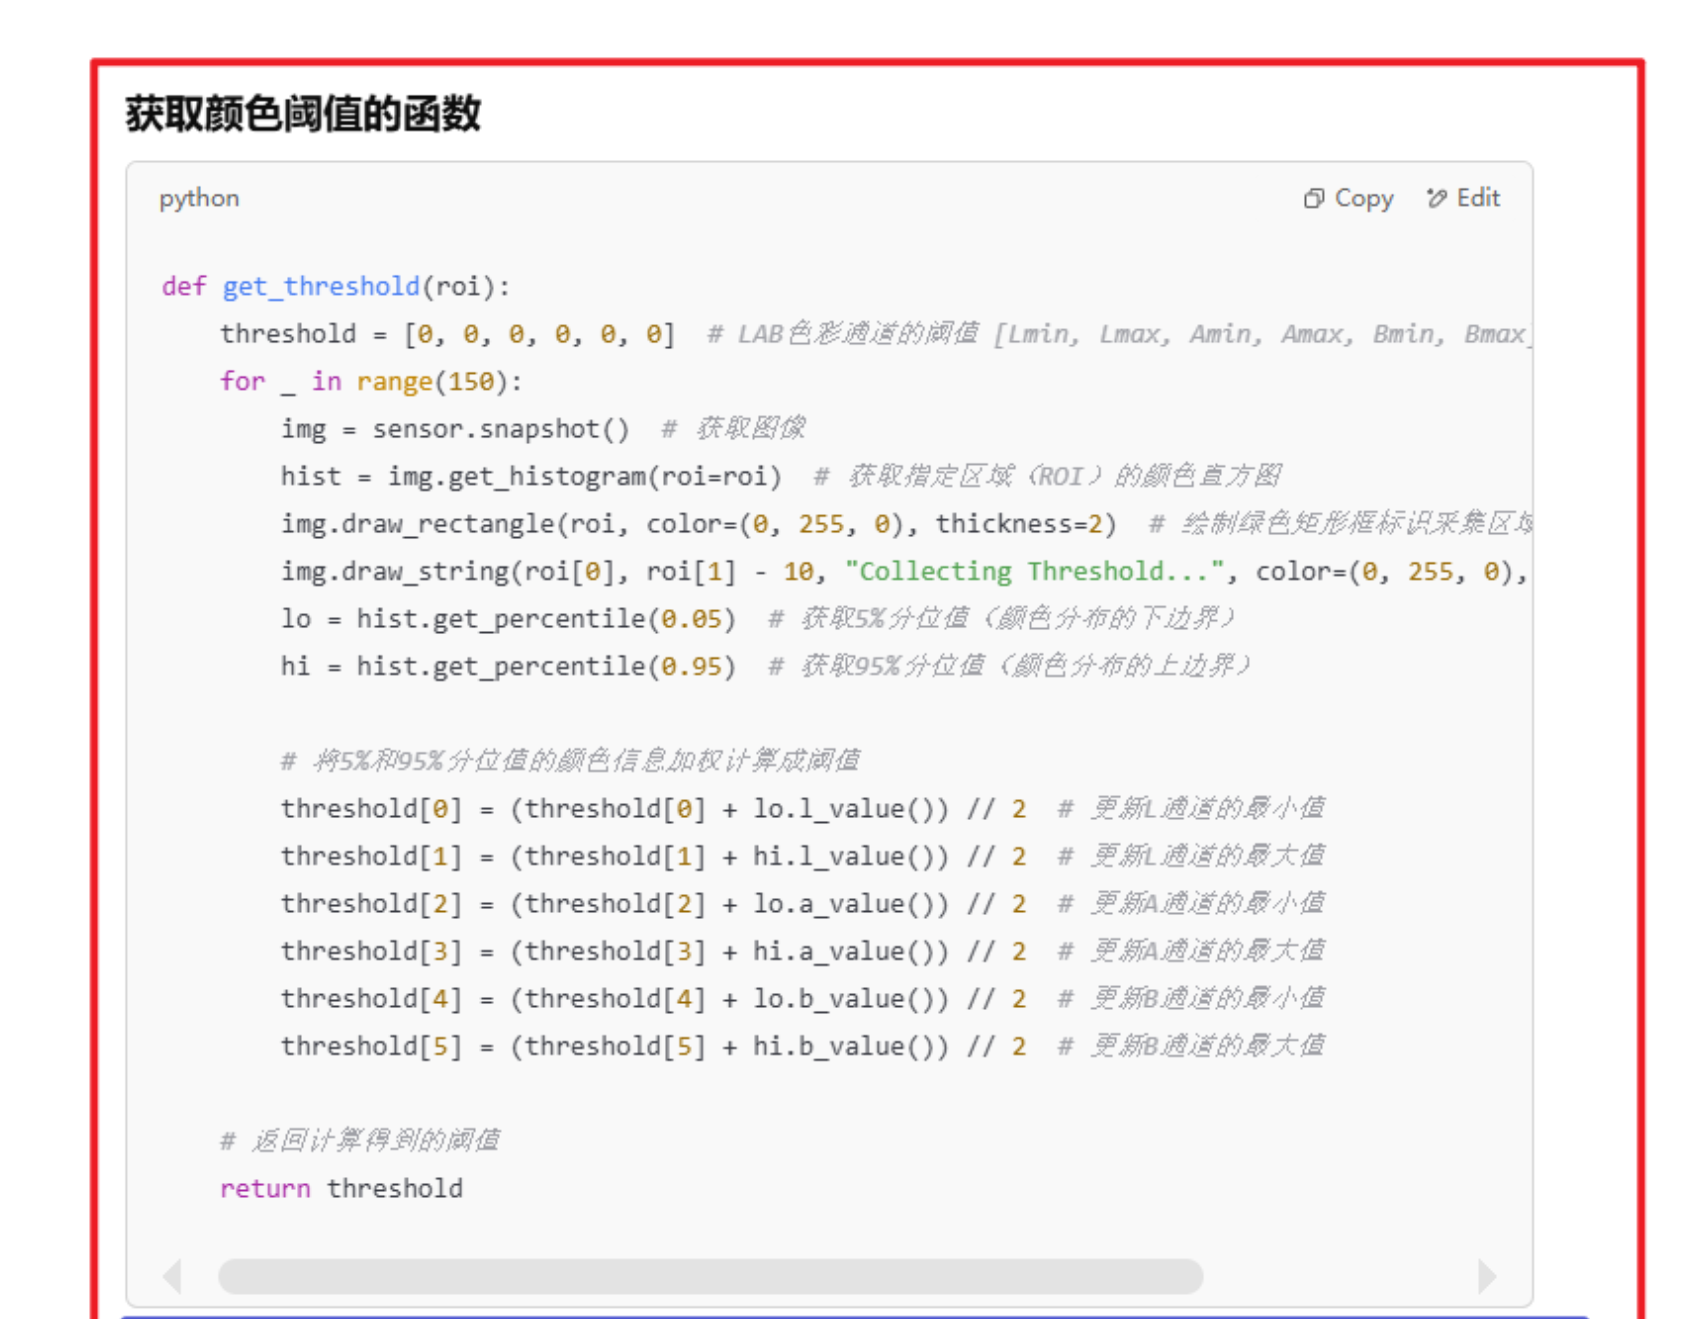Click the string "Collecting Threshold..."

1035,572
